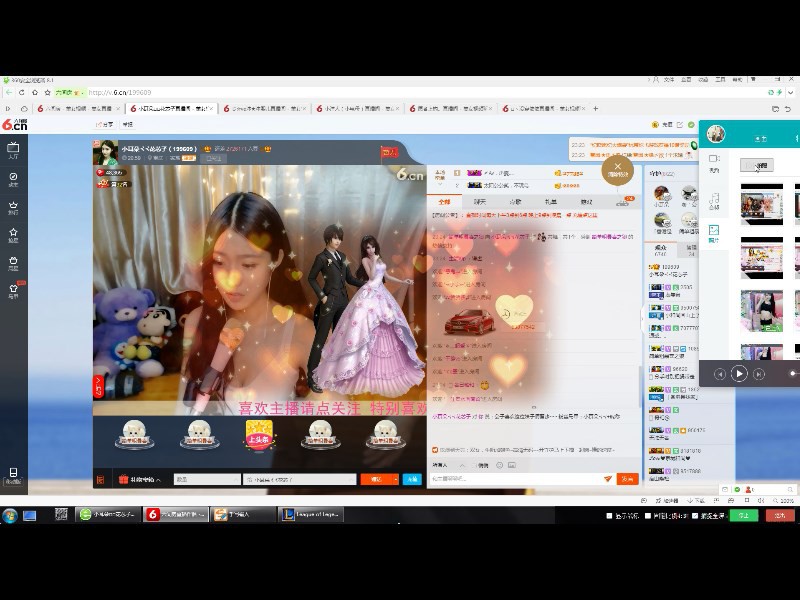Expand address bar dropdown chevron
The height and width of the screenshot is (600, 800).
790,92
